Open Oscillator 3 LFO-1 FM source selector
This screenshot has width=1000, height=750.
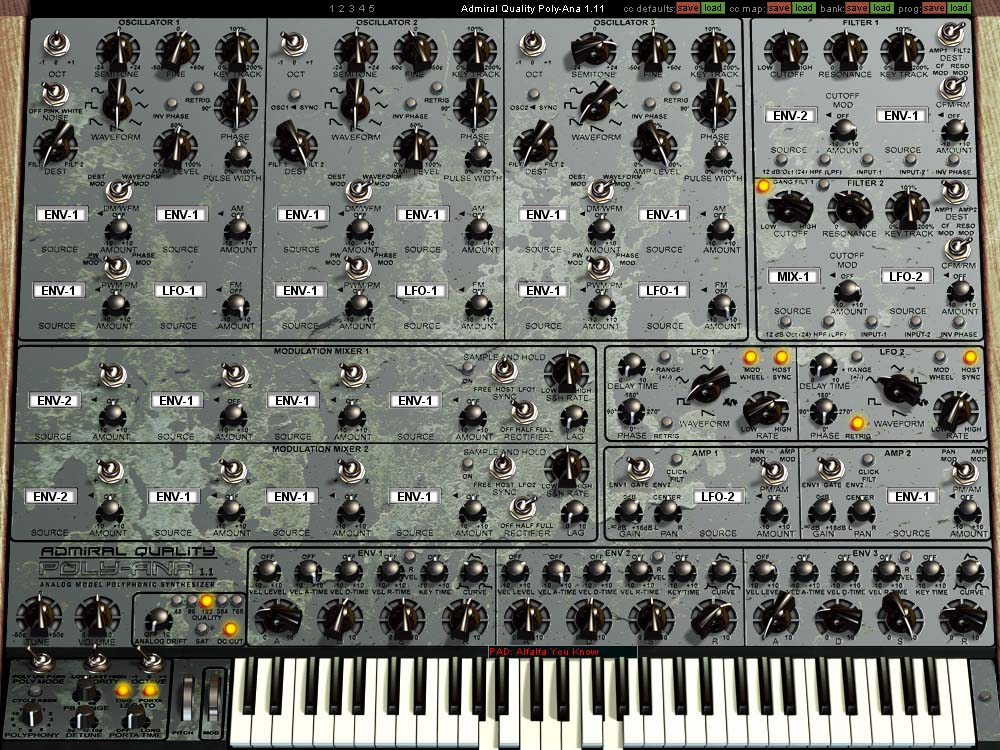pos(663,291)
